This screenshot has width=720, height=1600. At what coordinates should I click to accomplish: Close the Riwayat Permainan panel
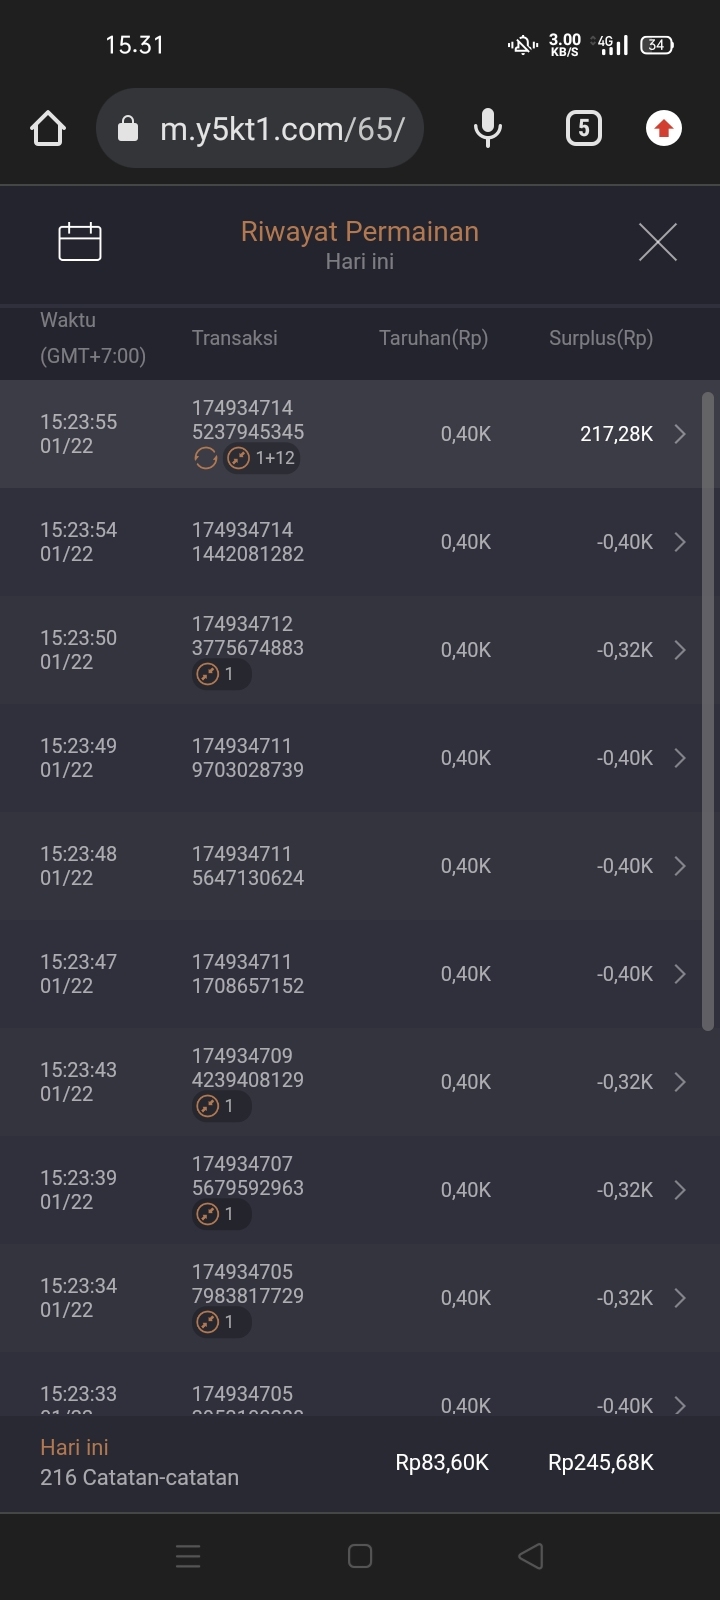coord(657,242)
